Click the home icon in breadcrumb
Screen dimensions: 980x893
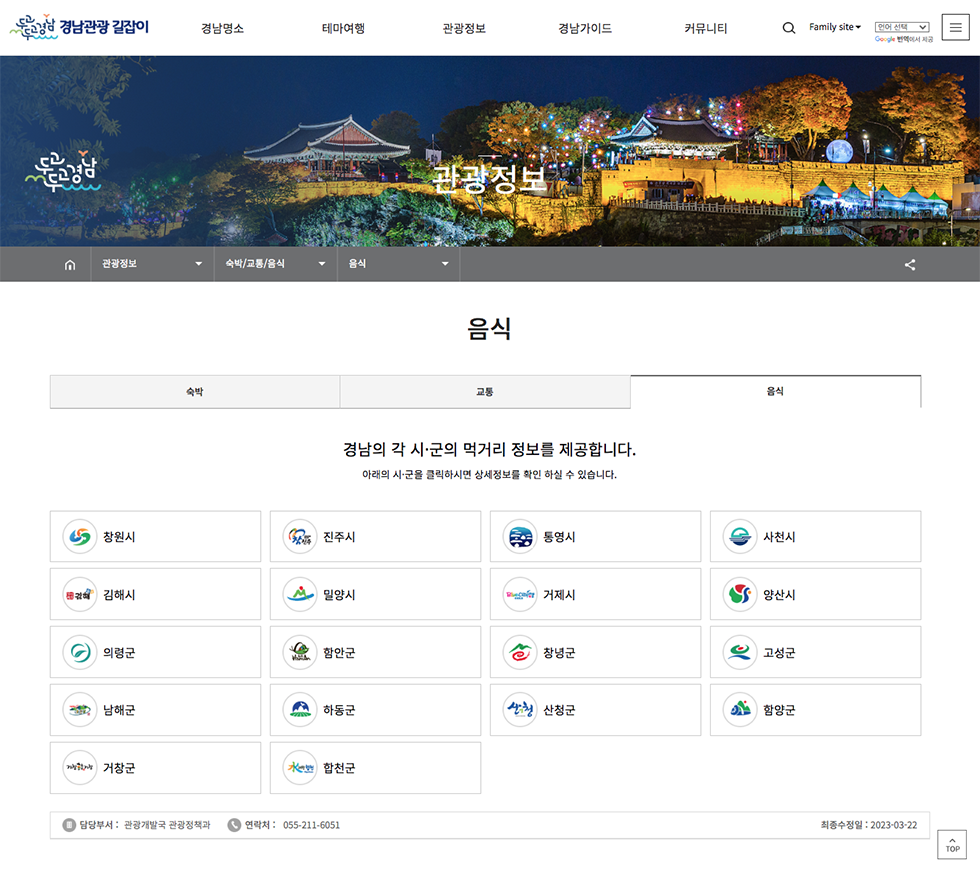[x=70, y=265]
